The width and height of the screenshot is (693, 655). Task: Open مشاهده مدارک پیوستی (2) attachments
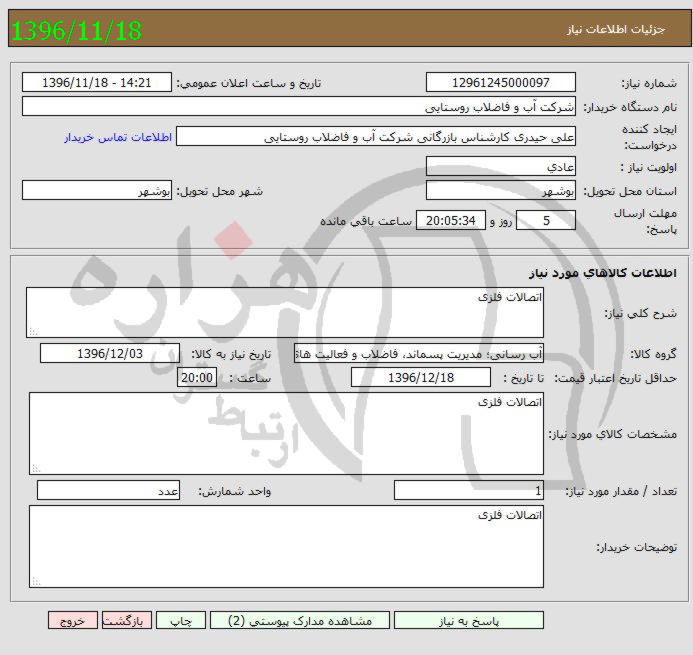(300, 621)
